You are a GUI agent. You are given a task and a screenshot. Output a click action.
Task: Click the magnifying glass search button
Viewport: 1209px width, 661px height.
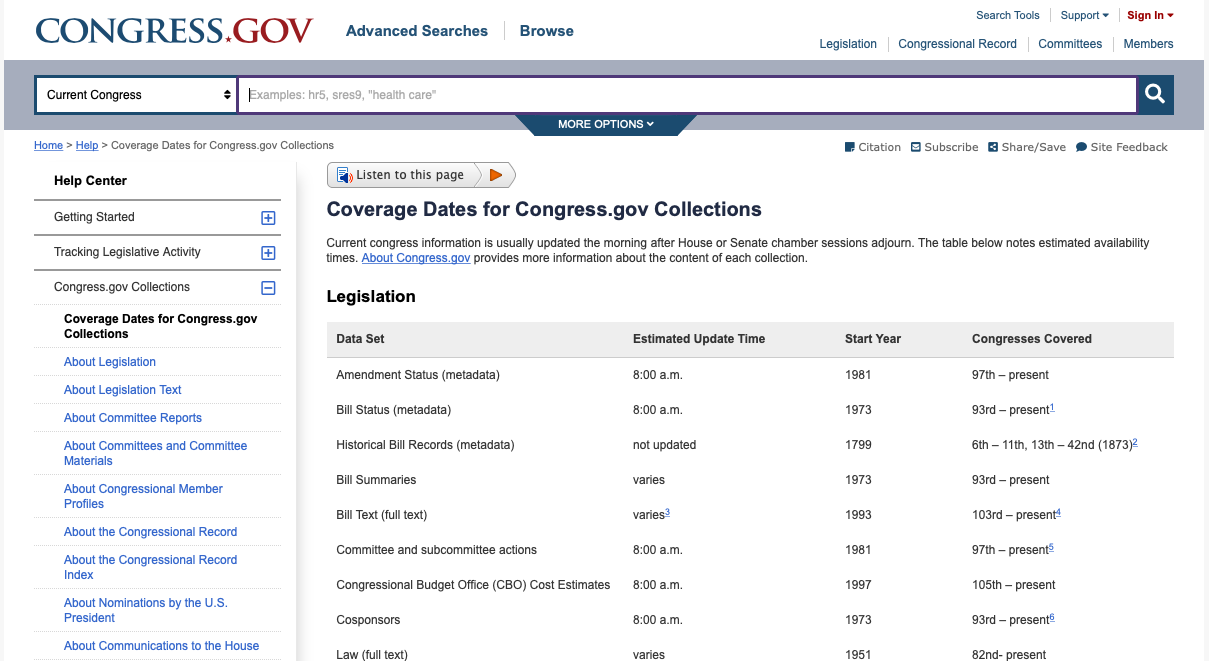point(1155,95)
